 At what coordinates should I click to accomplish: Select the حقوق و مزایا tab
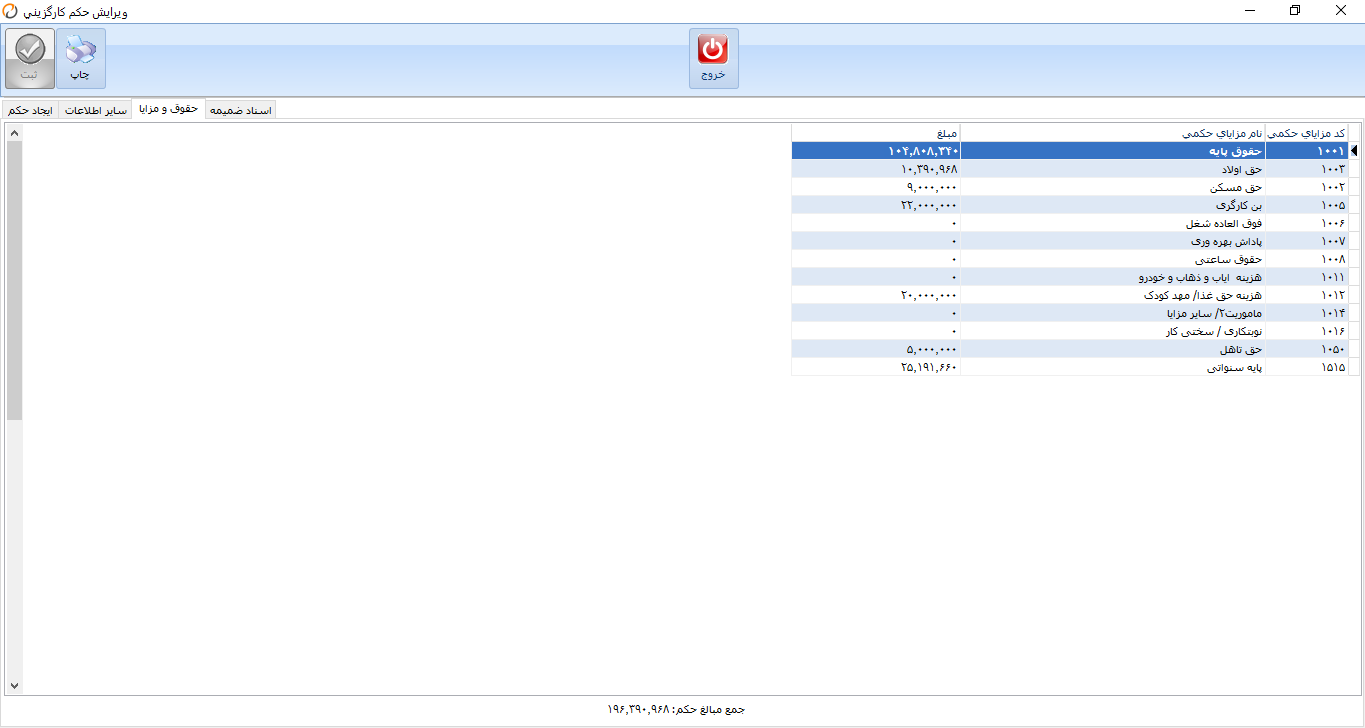click(169, 109)
